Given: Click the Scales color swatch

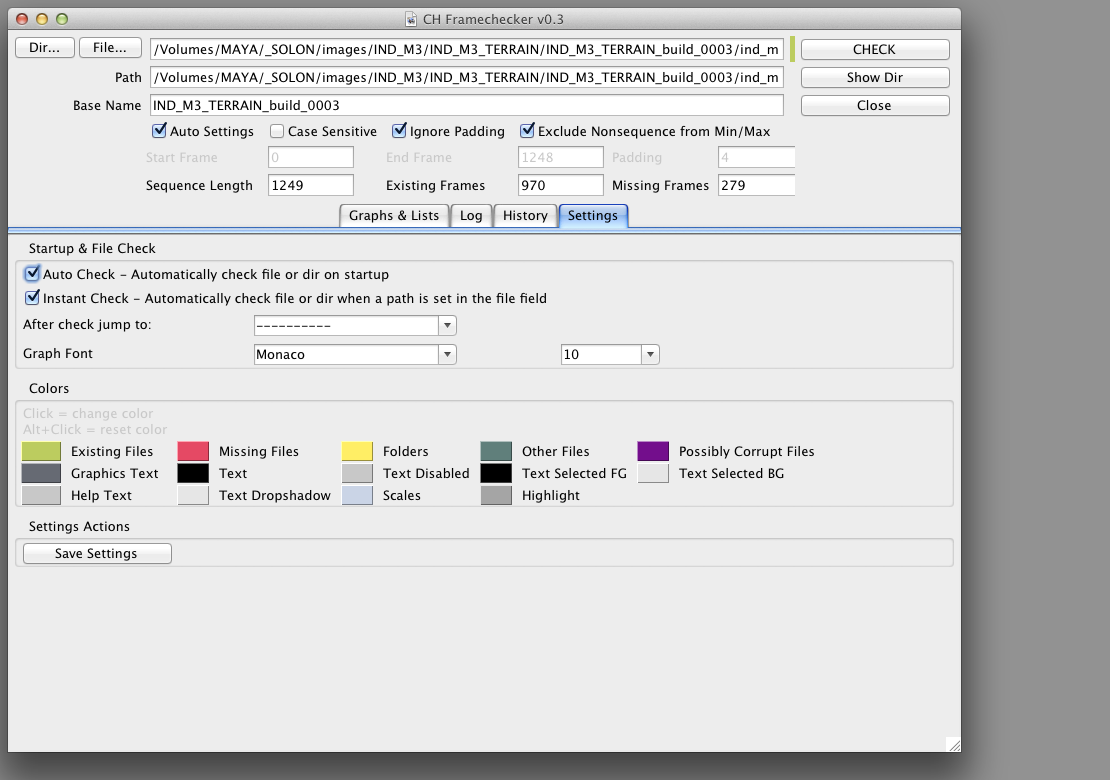Looking at the screenshot, I should pos(357,495).
